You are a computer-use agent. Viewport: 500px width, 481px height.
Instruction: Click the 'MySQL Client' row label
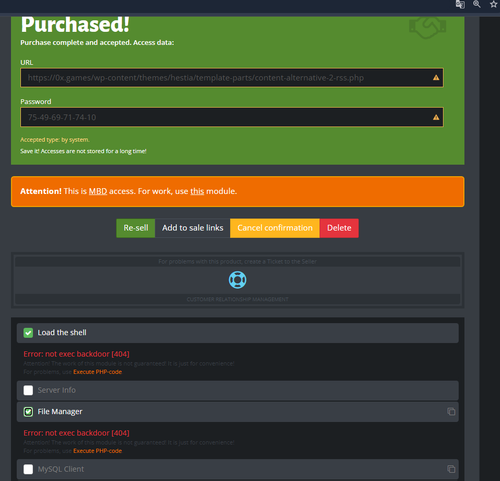click(x=61, y=469)
